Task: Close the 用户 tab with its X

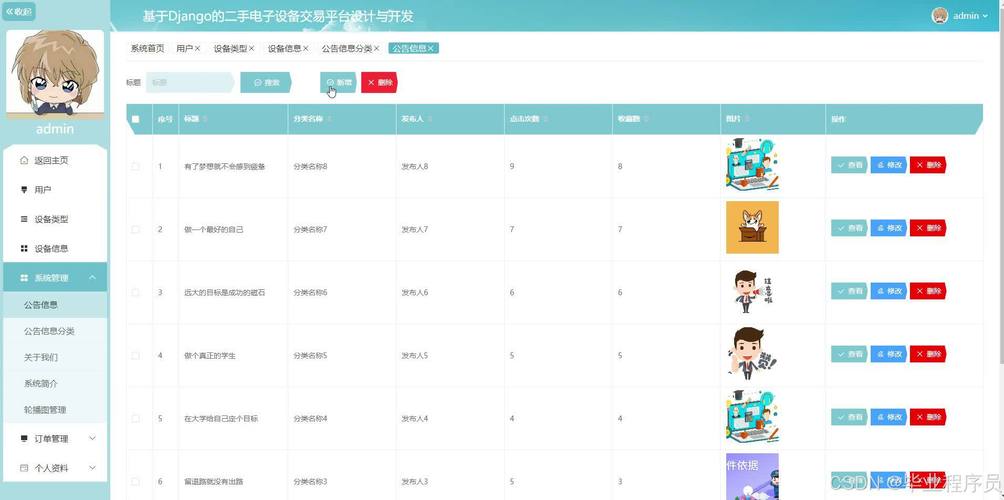Action: click(197, 48)
